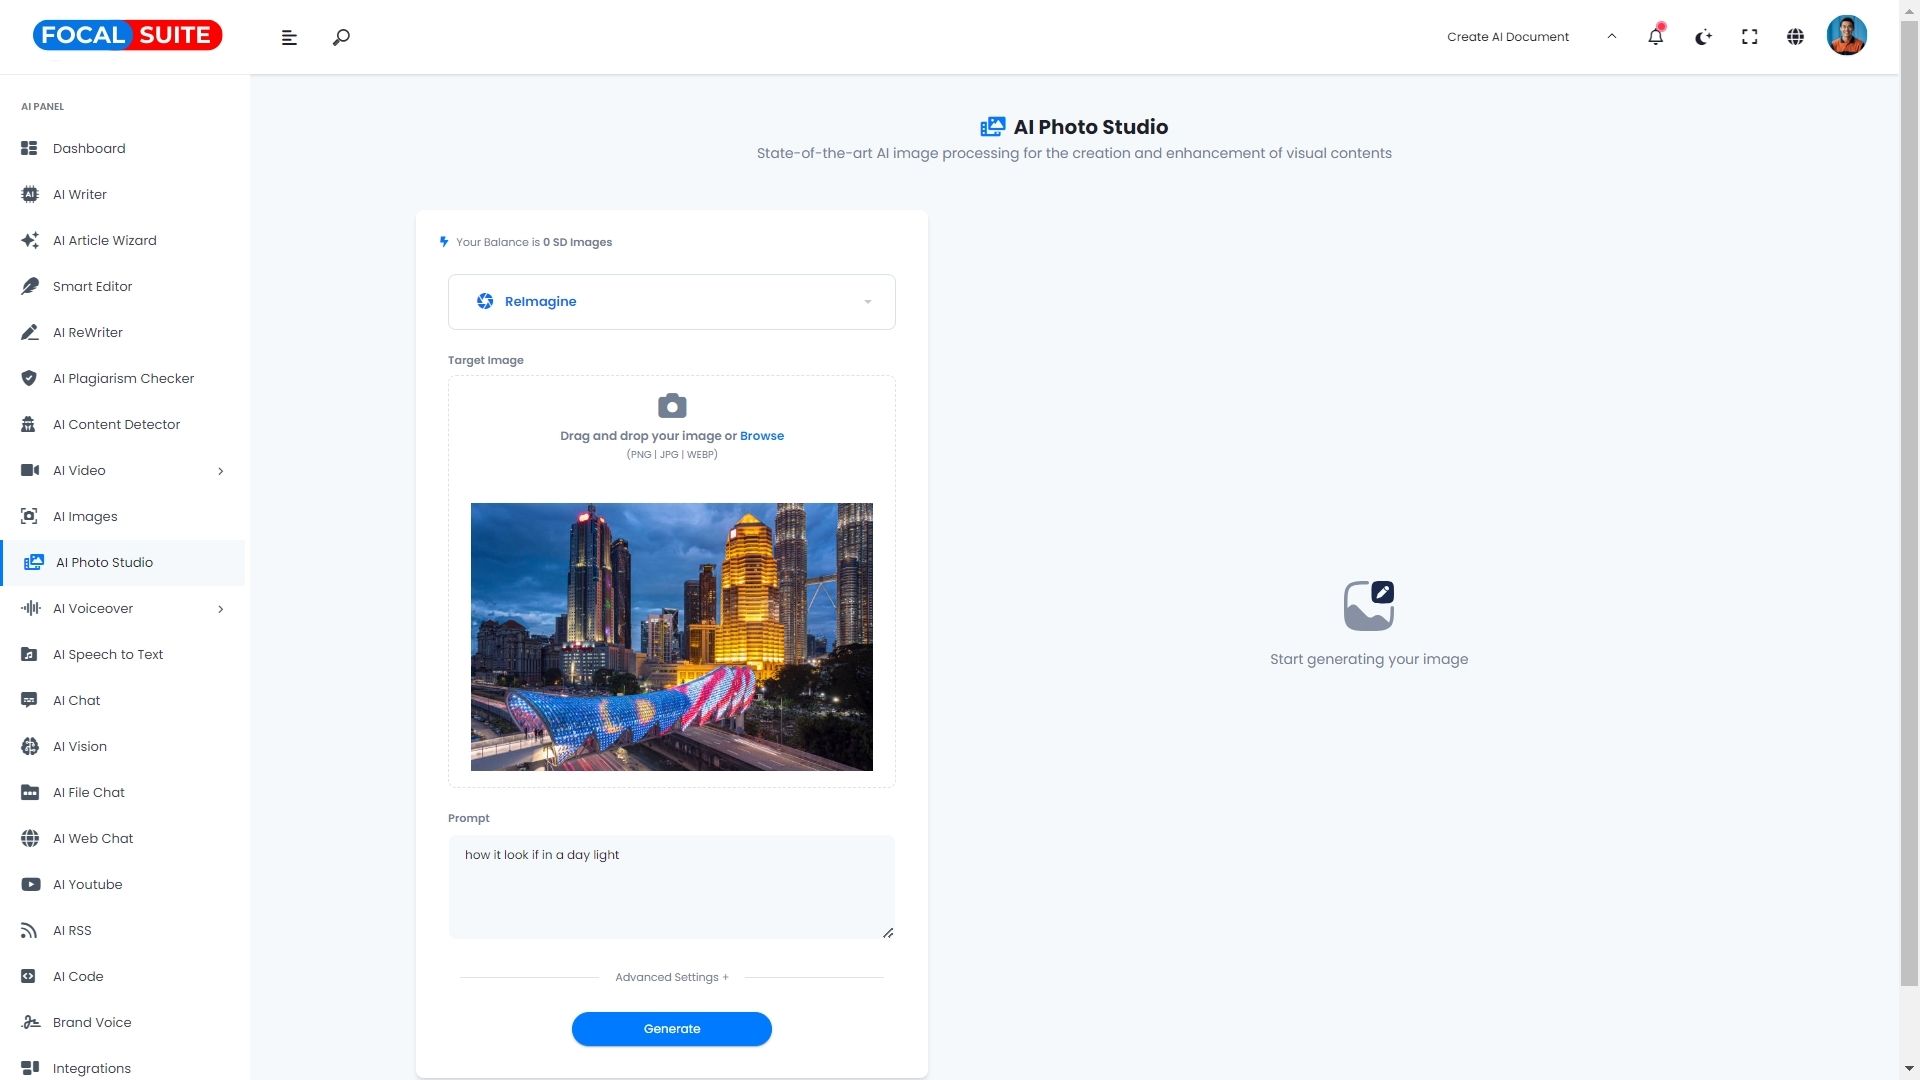Screen dimensions: 1920x1080
Task: Click the image edit placeholder icon
Action: [1368, 606]
